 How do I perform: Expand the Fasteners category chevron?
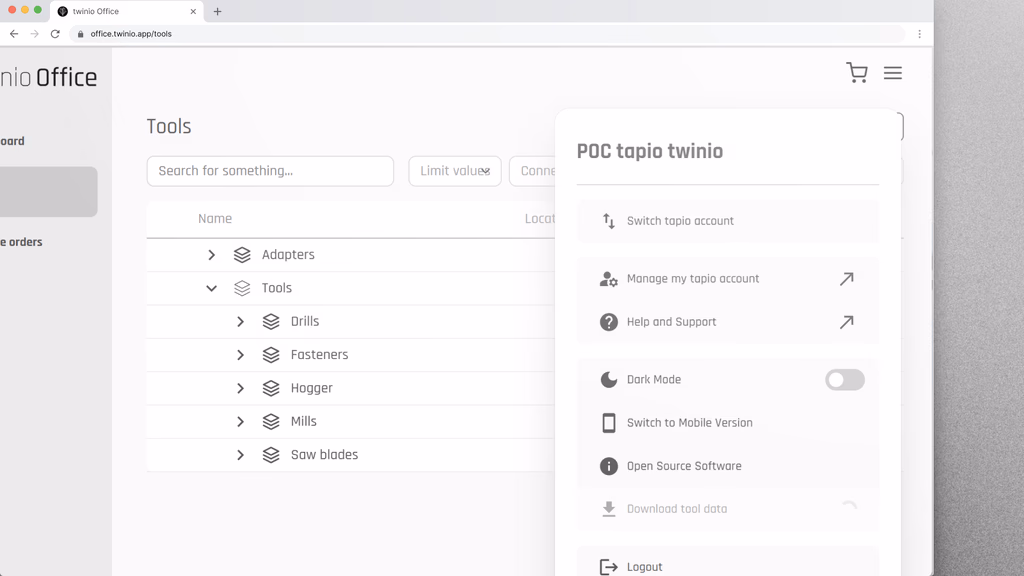tap(240, 355)
